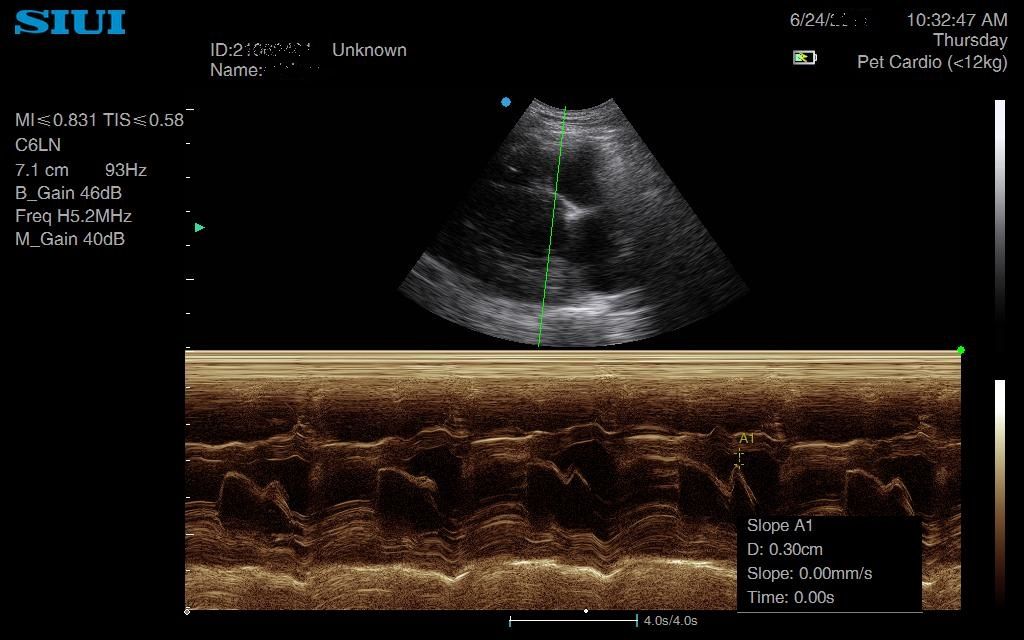1024x640 pixels.
Task: Click the 'Thursday' day label
Action: (970, 40)
